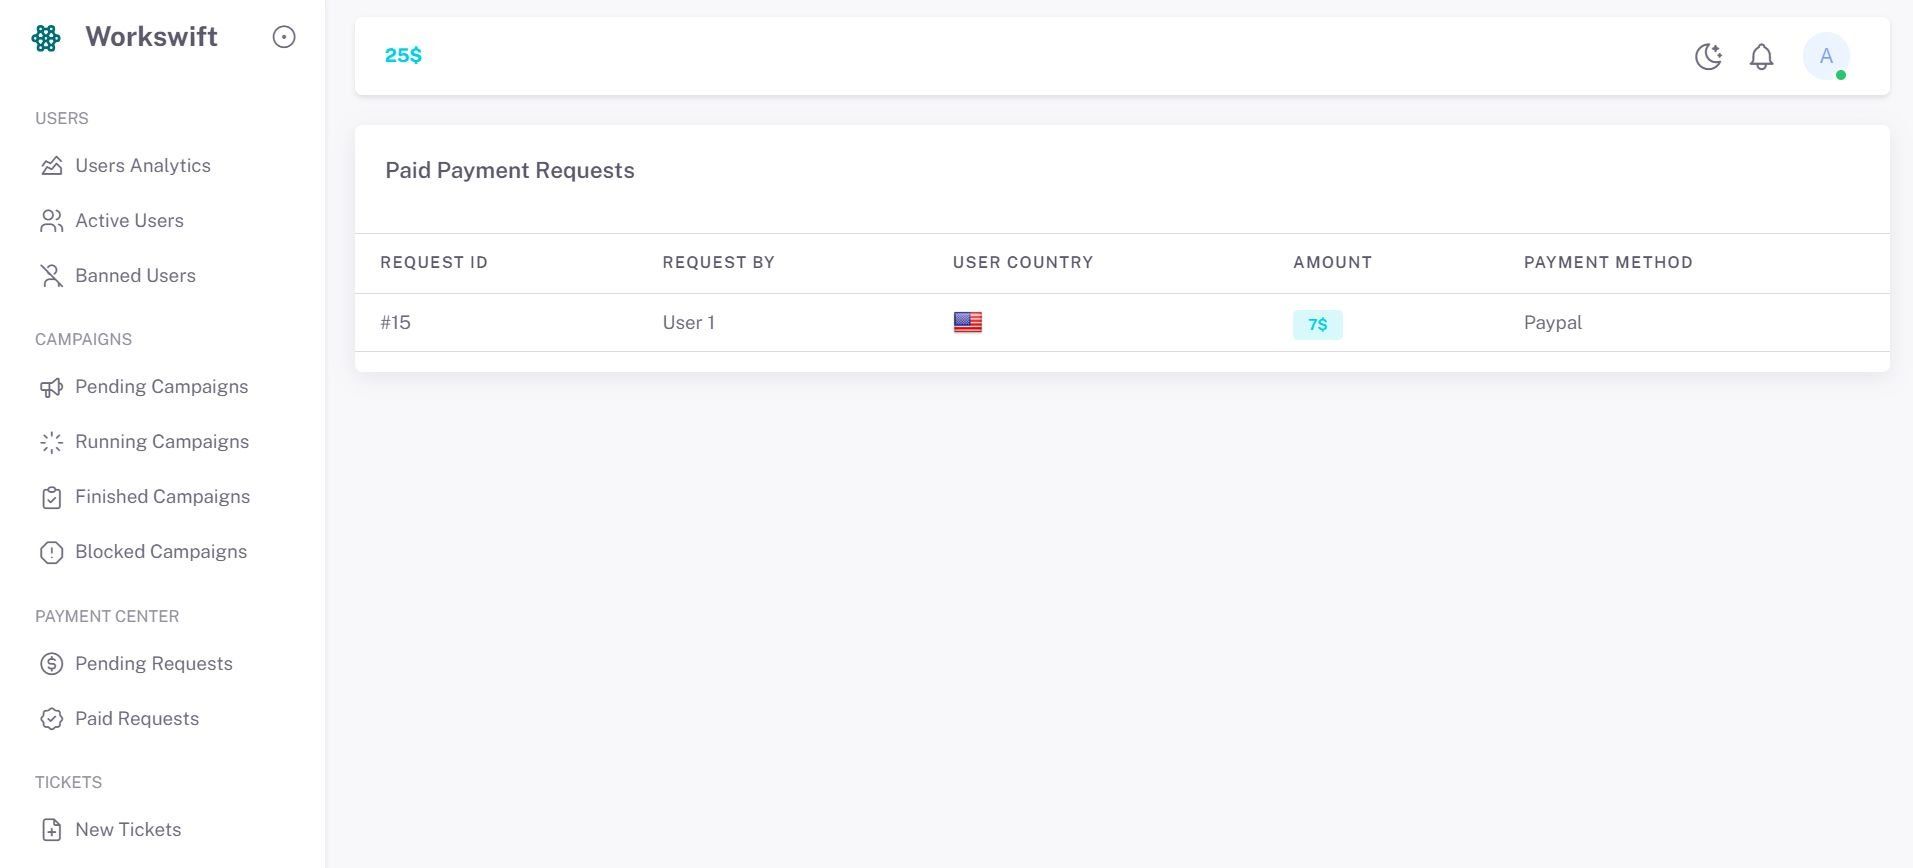The height and width of the screenshot is (868, 1913).
Task: Click the PAYMENT CENTER section label
Action: pos(107,617)
